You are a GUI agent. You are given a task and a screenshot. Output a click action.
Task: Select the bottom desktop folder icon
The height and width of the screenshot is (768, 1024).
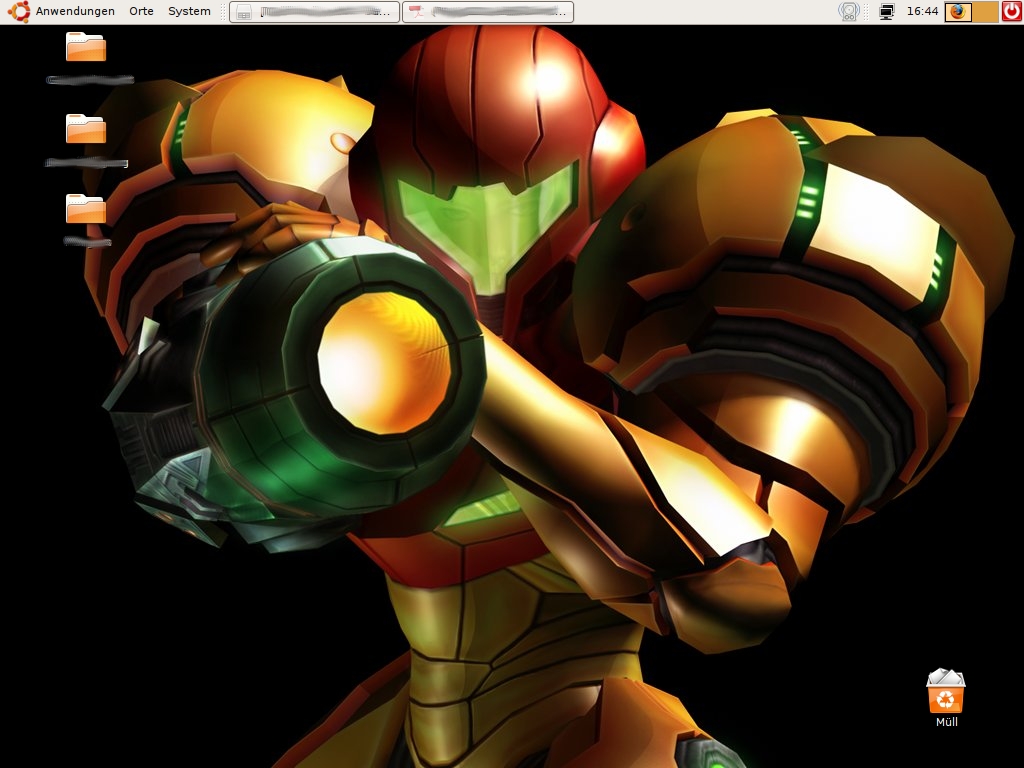[x=86, y=208]
